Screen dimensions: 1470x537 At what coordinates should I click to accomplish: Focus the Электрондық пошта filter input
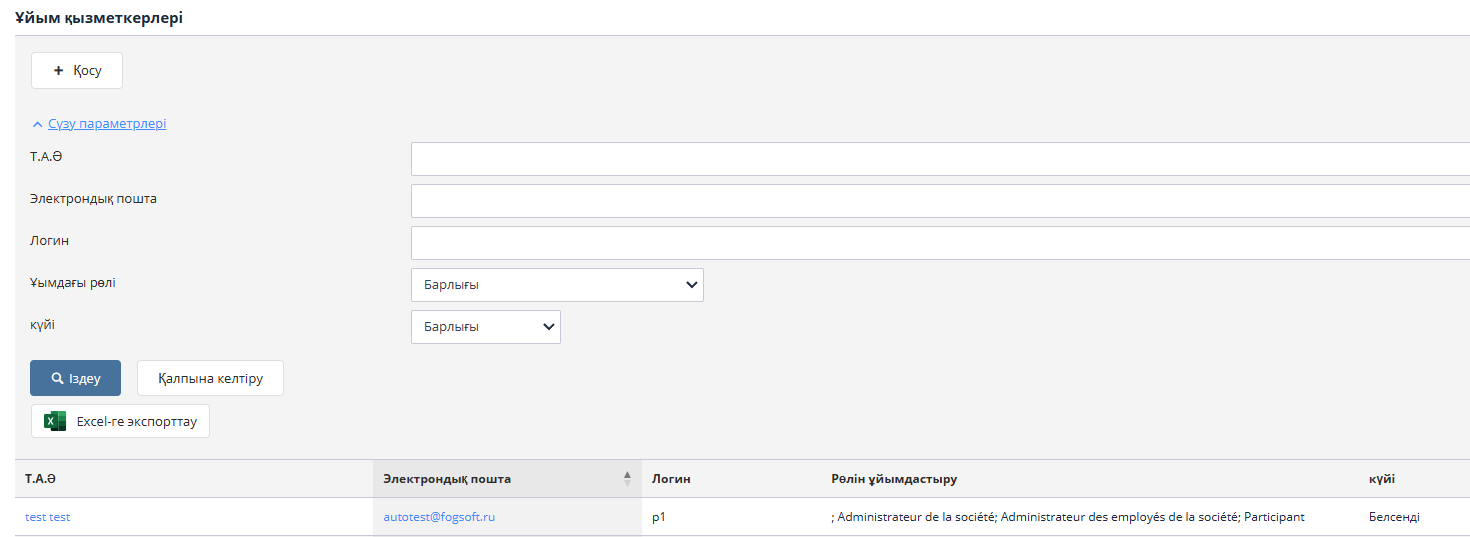pos(938,201)
